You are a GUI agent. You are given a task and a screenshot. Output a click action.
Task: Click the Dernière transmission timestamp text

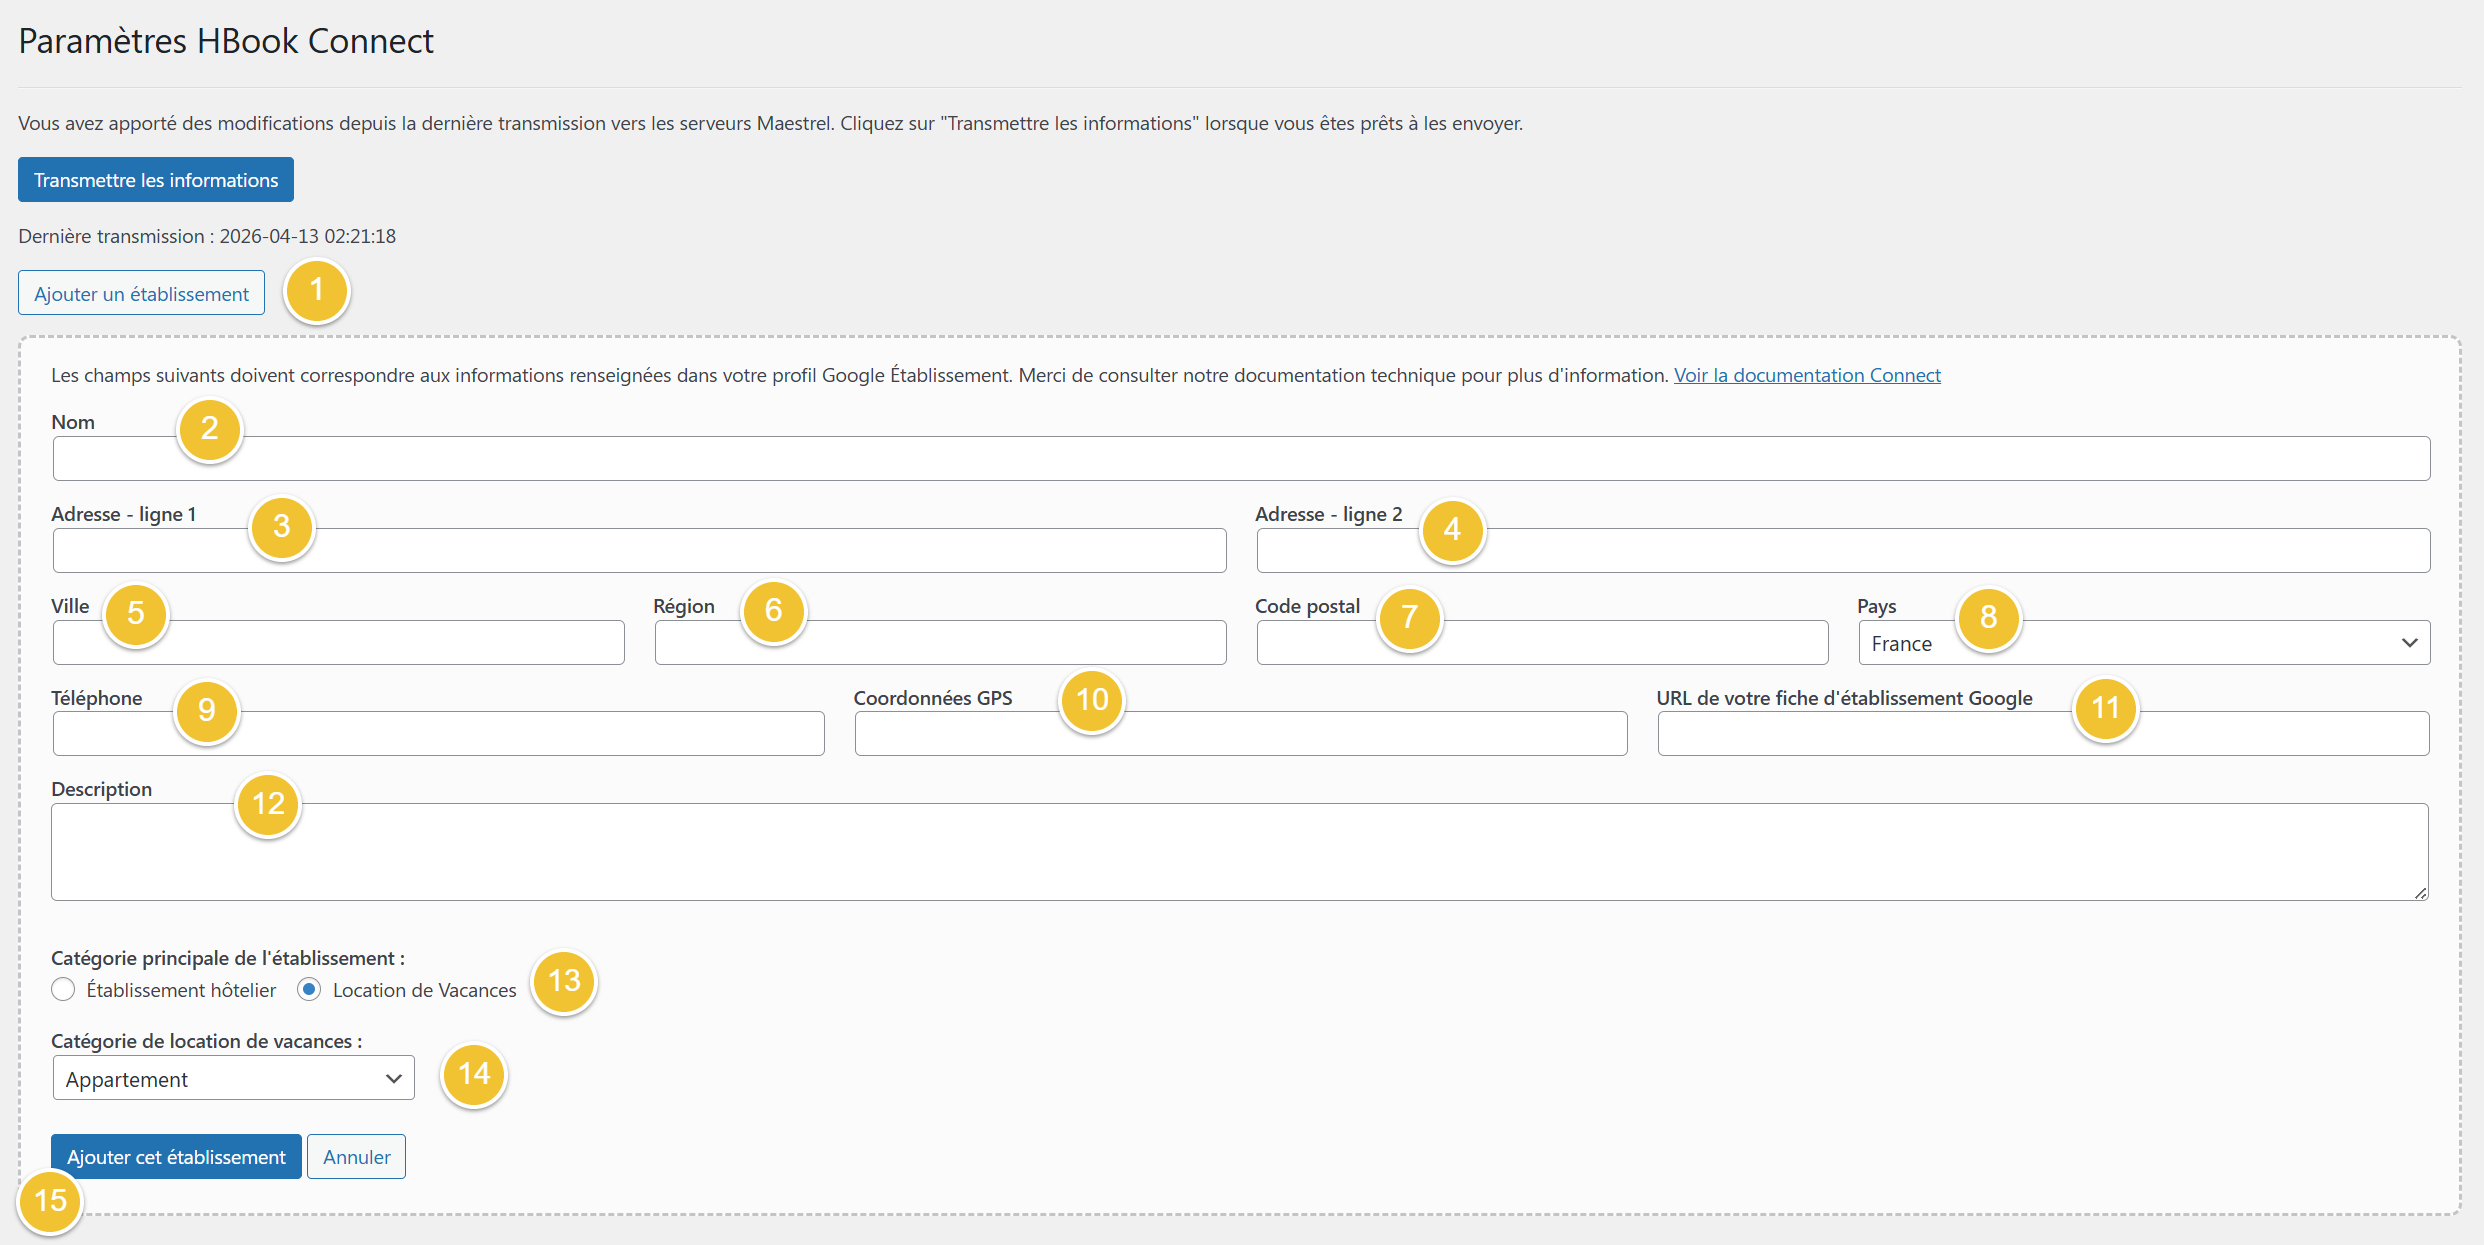pos(207,236)
